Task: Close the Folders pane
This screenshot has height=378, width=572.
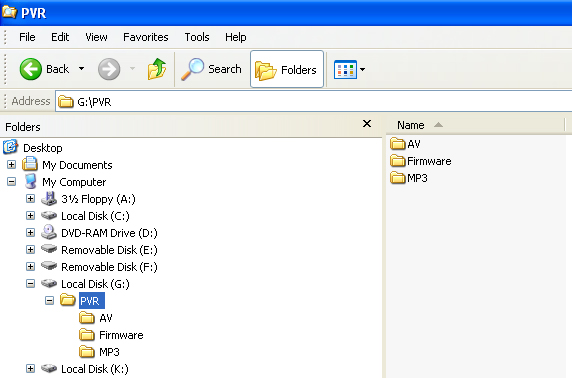Action: coord(367,124)
